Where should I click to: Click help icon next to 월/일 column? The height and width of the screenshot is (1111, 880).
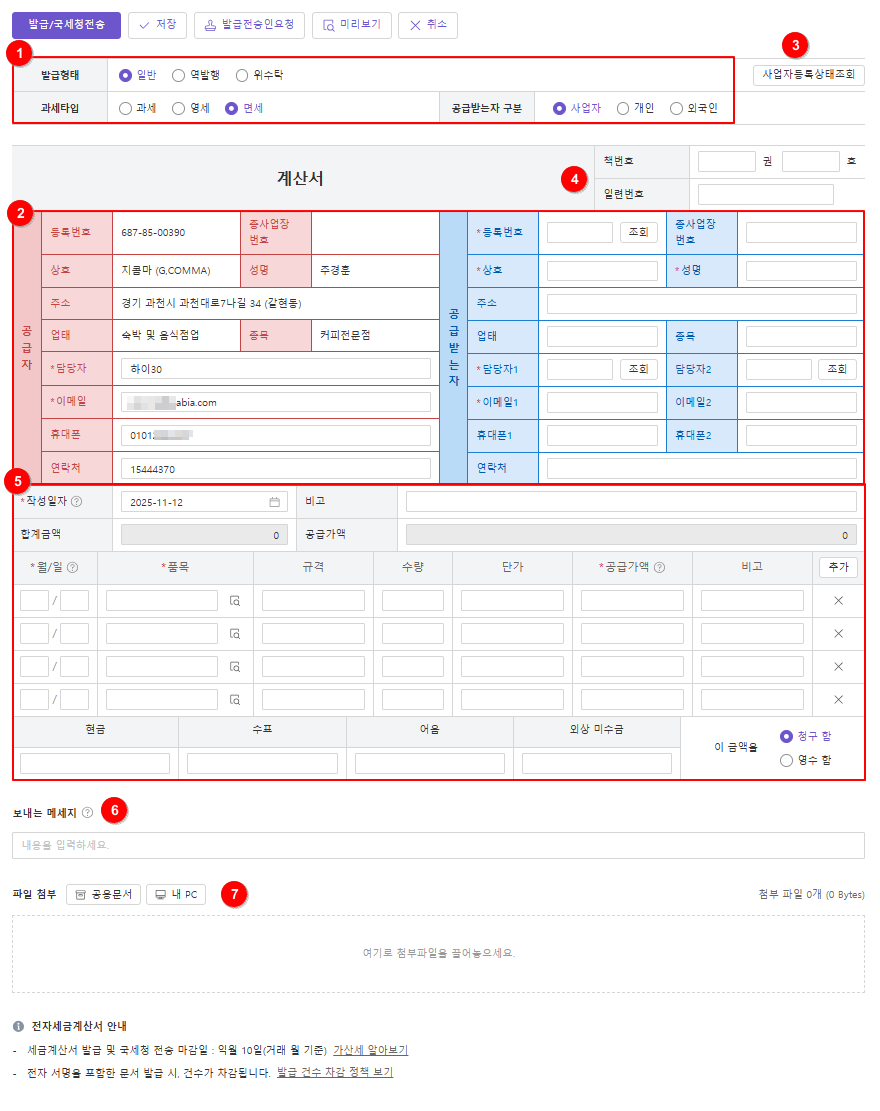pyautogui.click(x=72, y=568)
